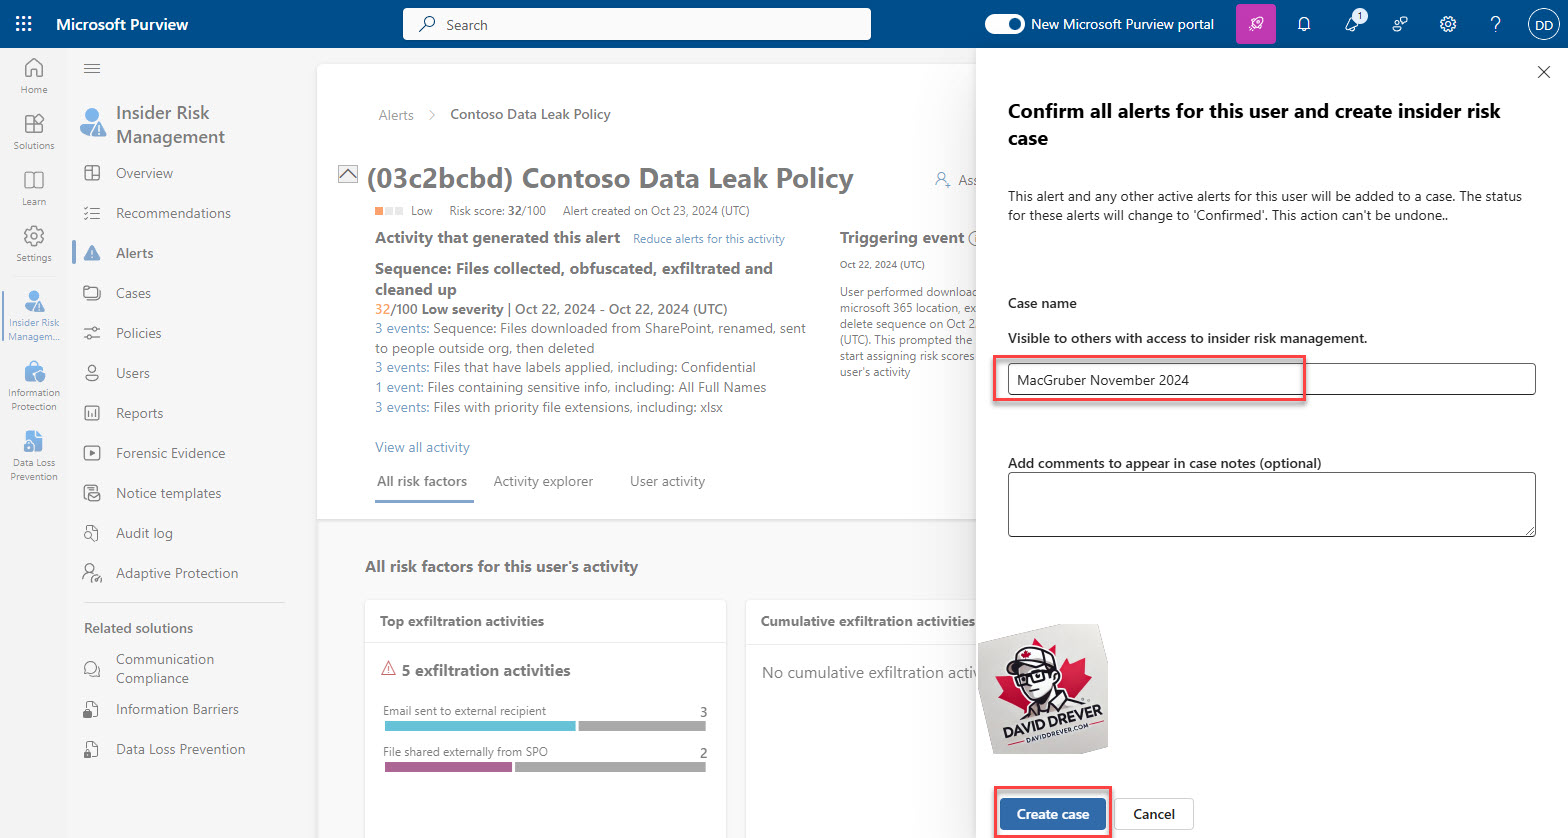This screenshot has width=1568, height=838.
Task: Click the Audit log nav icon
Action: [x=92, y=533]
